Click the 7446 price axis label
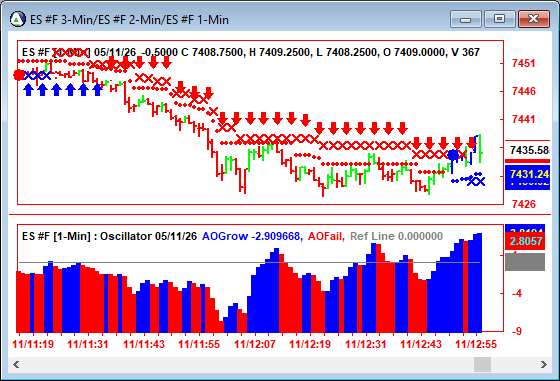560x381 pixels. (x=523, y=91)
